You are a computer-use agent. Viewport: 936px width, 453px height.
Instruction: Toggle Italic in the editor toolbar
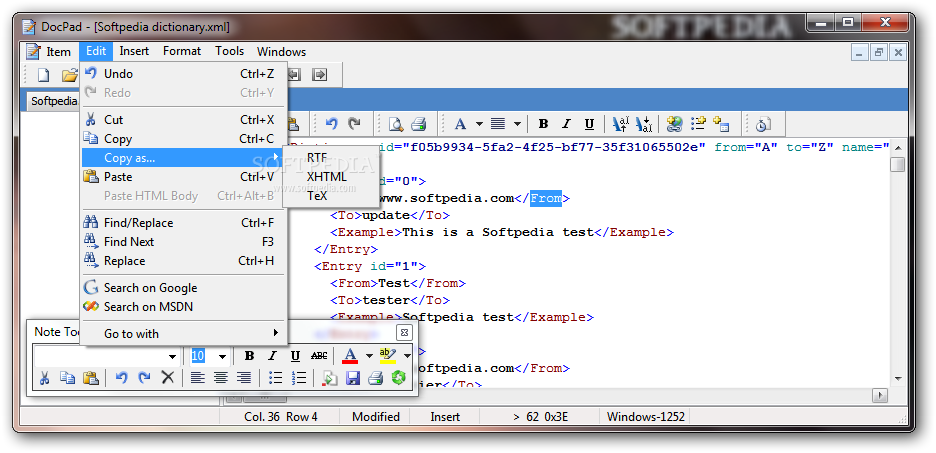tap(566, 124)
